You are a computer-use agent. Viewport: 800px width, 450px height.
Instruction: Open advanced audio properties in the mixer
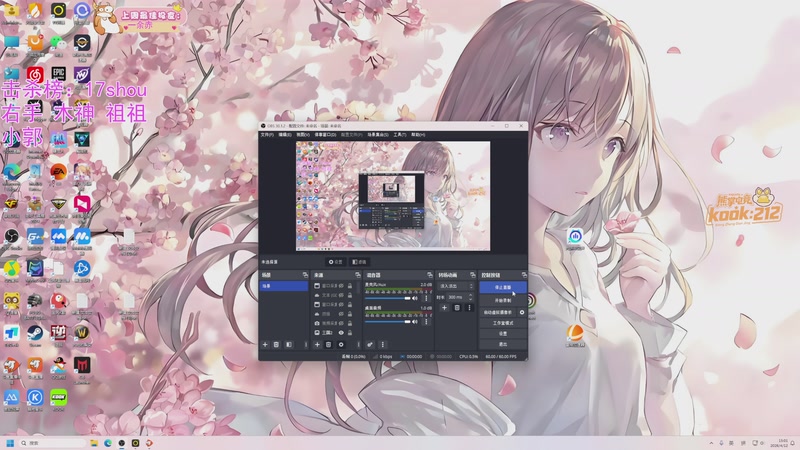tap(370, 344)
